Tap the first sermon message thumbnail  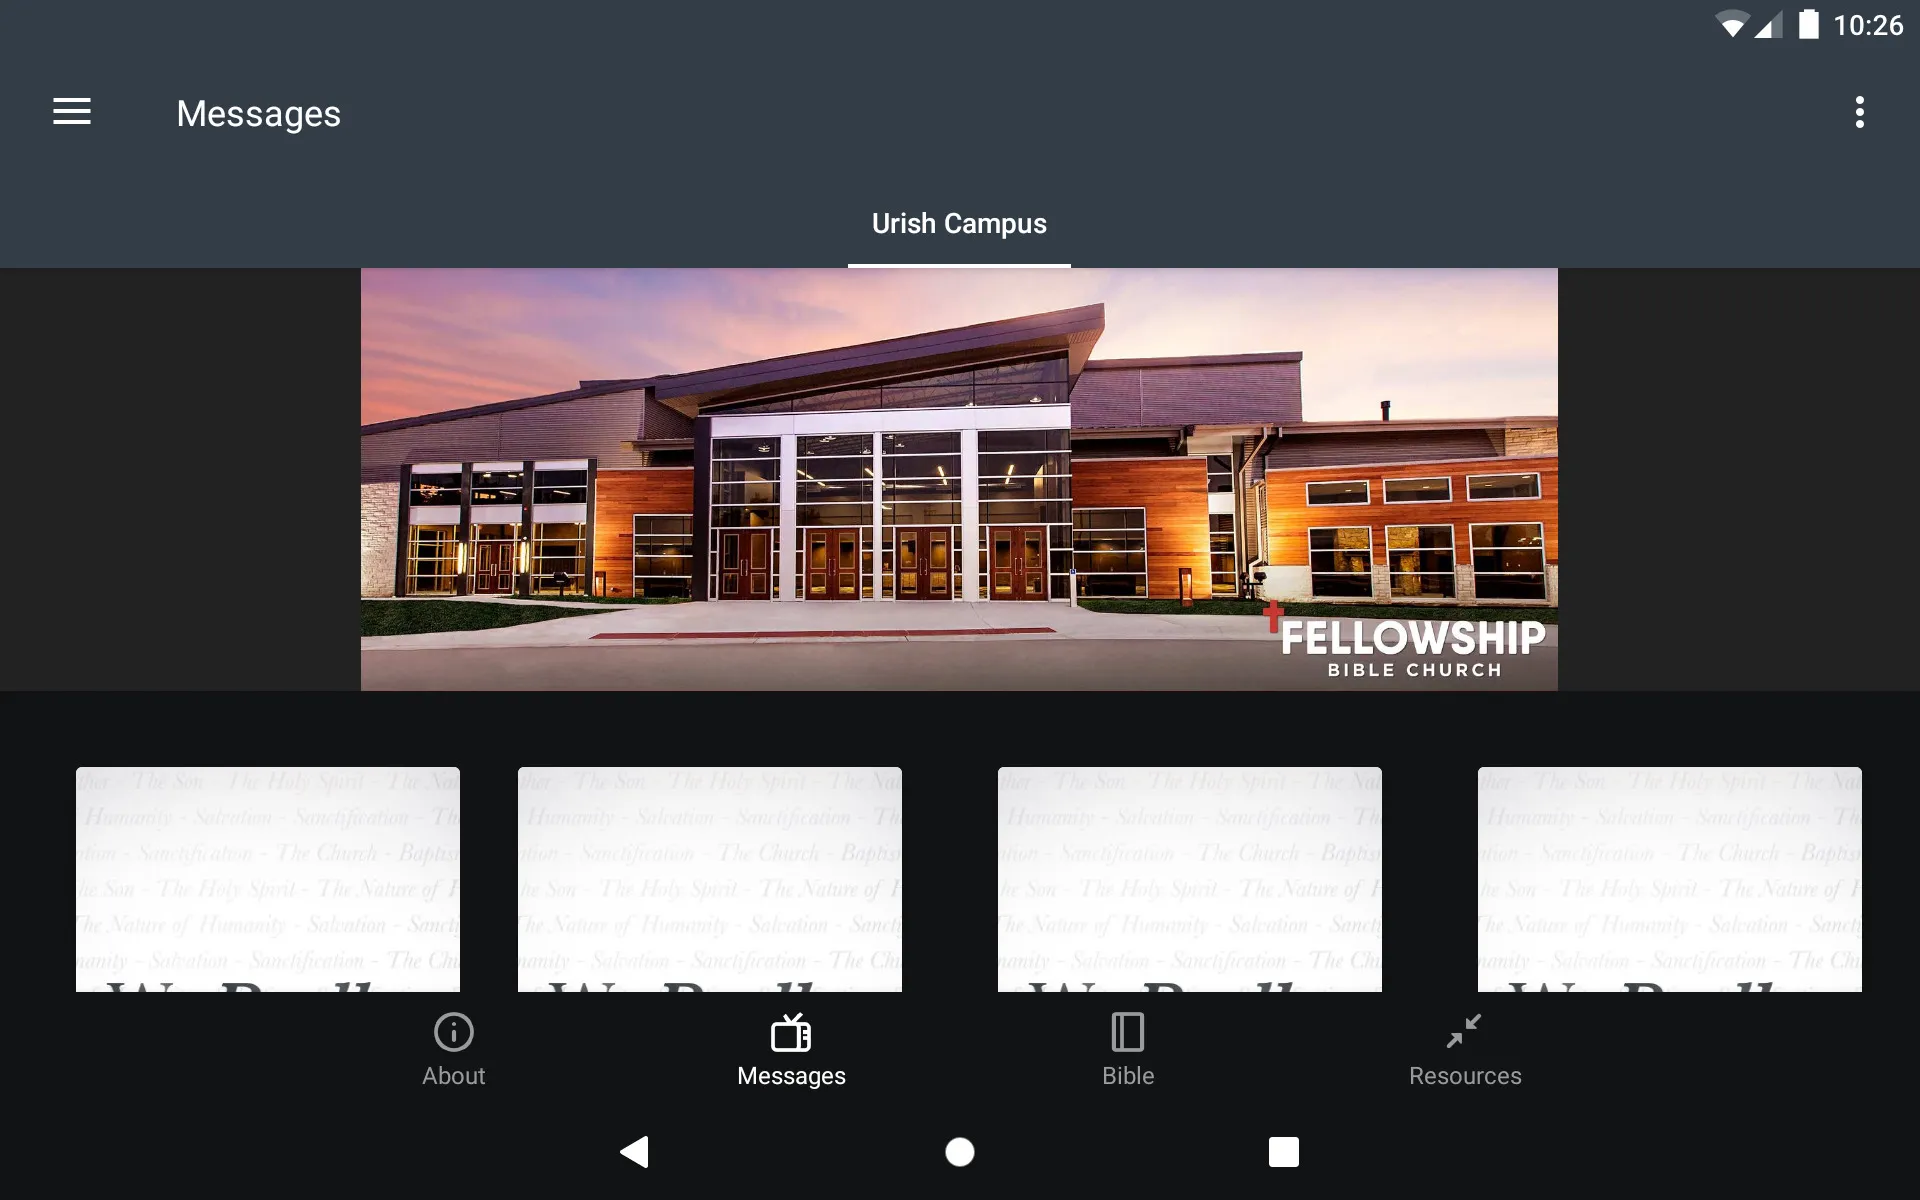(x=268, y=879)
